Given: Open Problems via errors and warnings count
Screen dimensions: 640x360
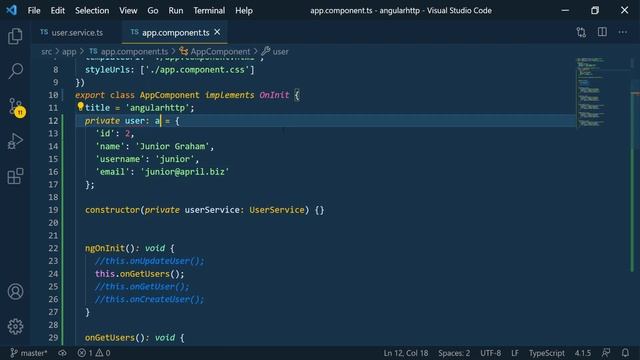Looking at the screenshot, I should (94, 353).
